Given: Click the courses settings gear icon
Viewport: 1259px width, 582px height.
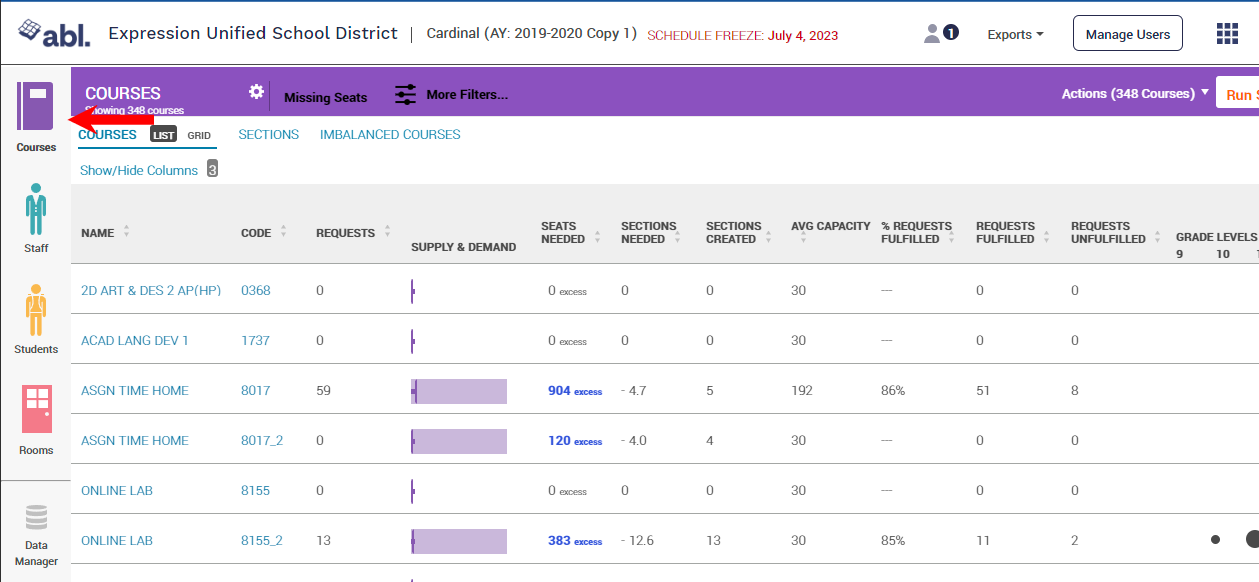Looking at the screenshot, I should [256, 92].
